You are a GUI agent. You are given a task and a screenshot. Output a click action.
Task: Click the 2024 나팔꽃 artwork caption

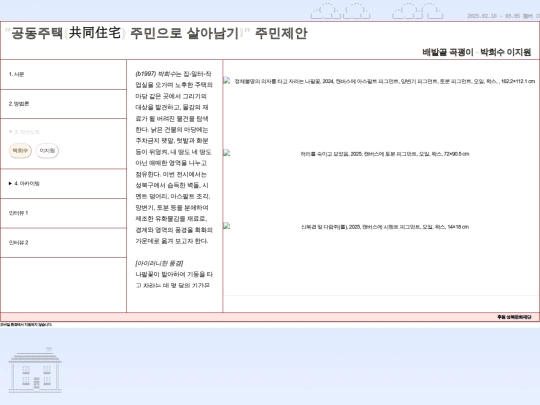(x=385, y=82)
